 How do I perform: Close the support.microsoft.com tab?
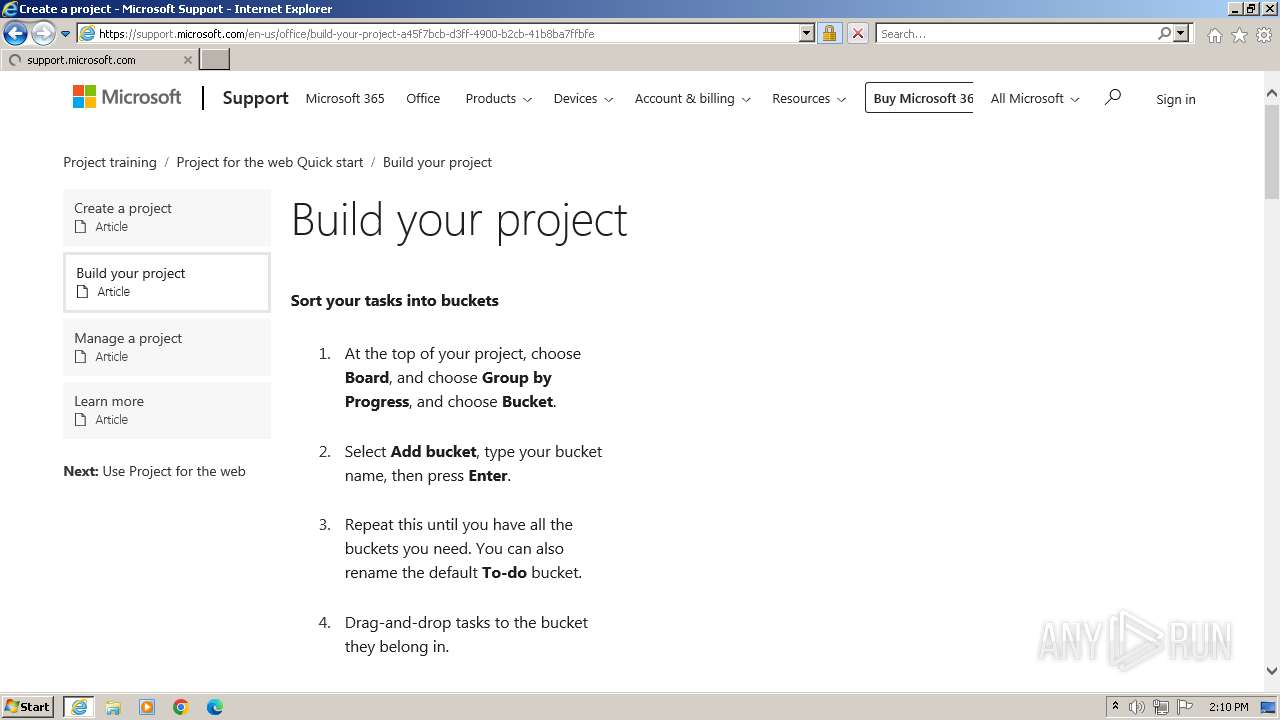[x=187, y=60]
